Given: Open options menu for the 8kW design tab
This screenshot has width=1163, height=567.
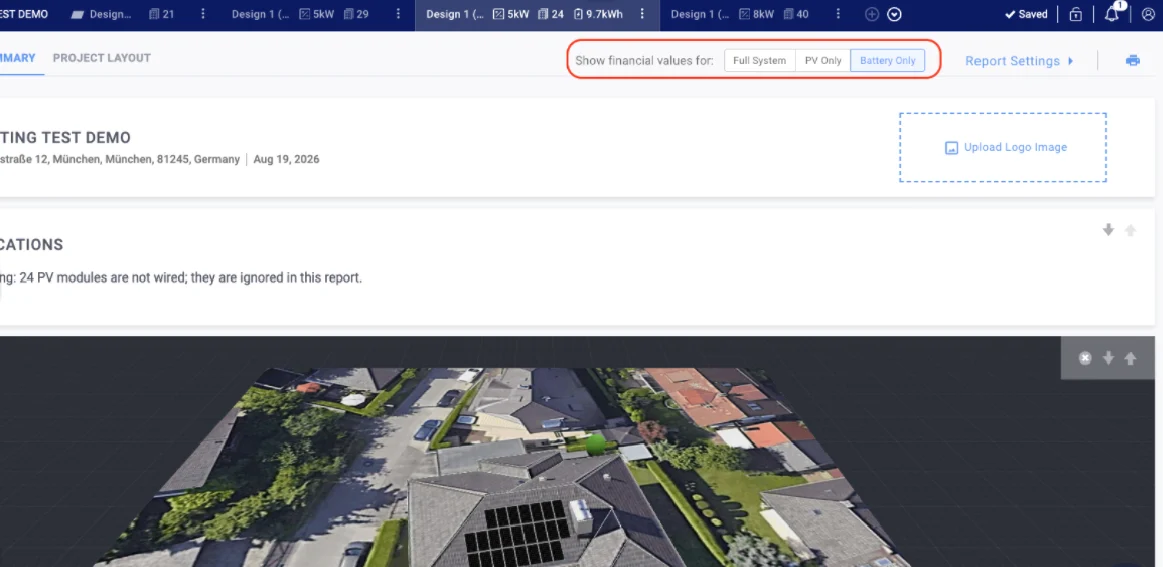Looking at the screenshot, I should pyautogui.click(x=838, y=14).
